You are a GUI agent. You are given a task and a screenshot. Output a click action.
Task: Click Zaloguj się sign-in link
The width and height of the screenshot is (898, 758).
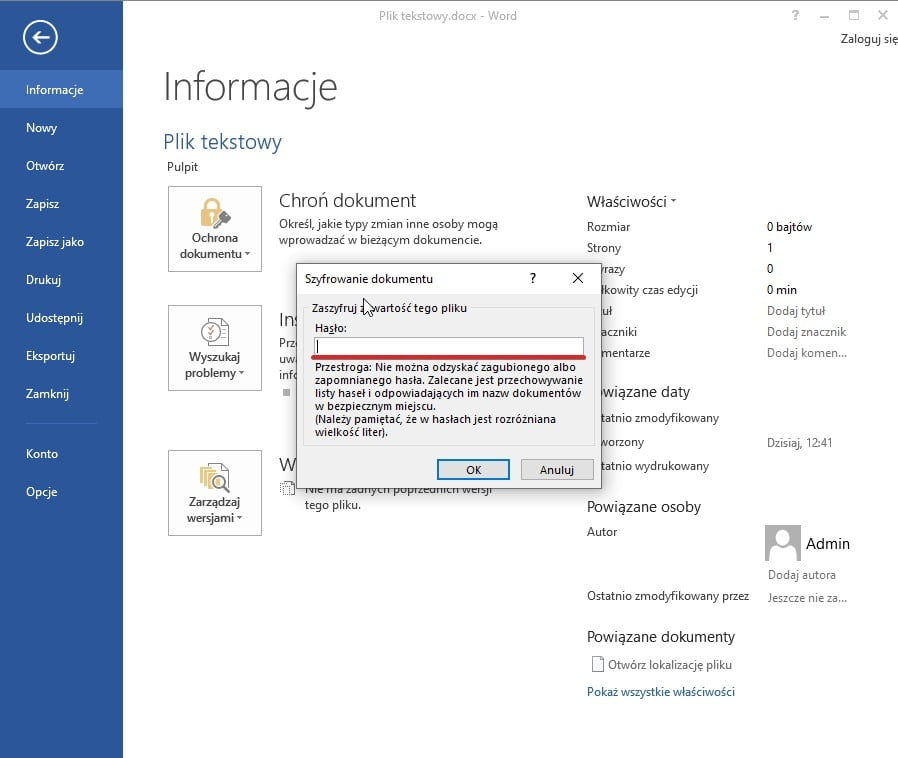click(868, 41)
